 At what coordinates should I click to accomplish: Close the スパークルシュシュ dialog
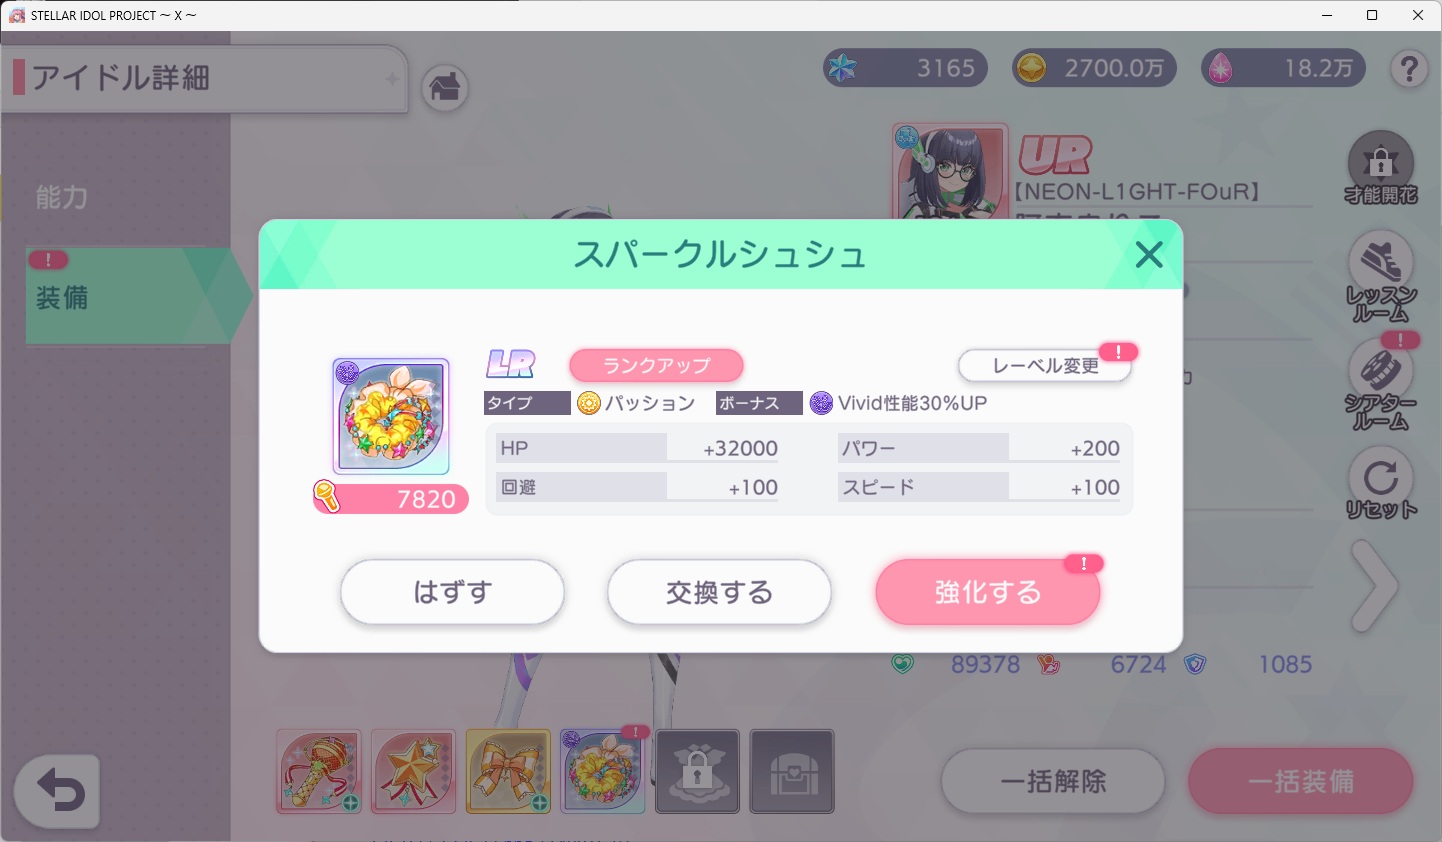click(1149, 255)
